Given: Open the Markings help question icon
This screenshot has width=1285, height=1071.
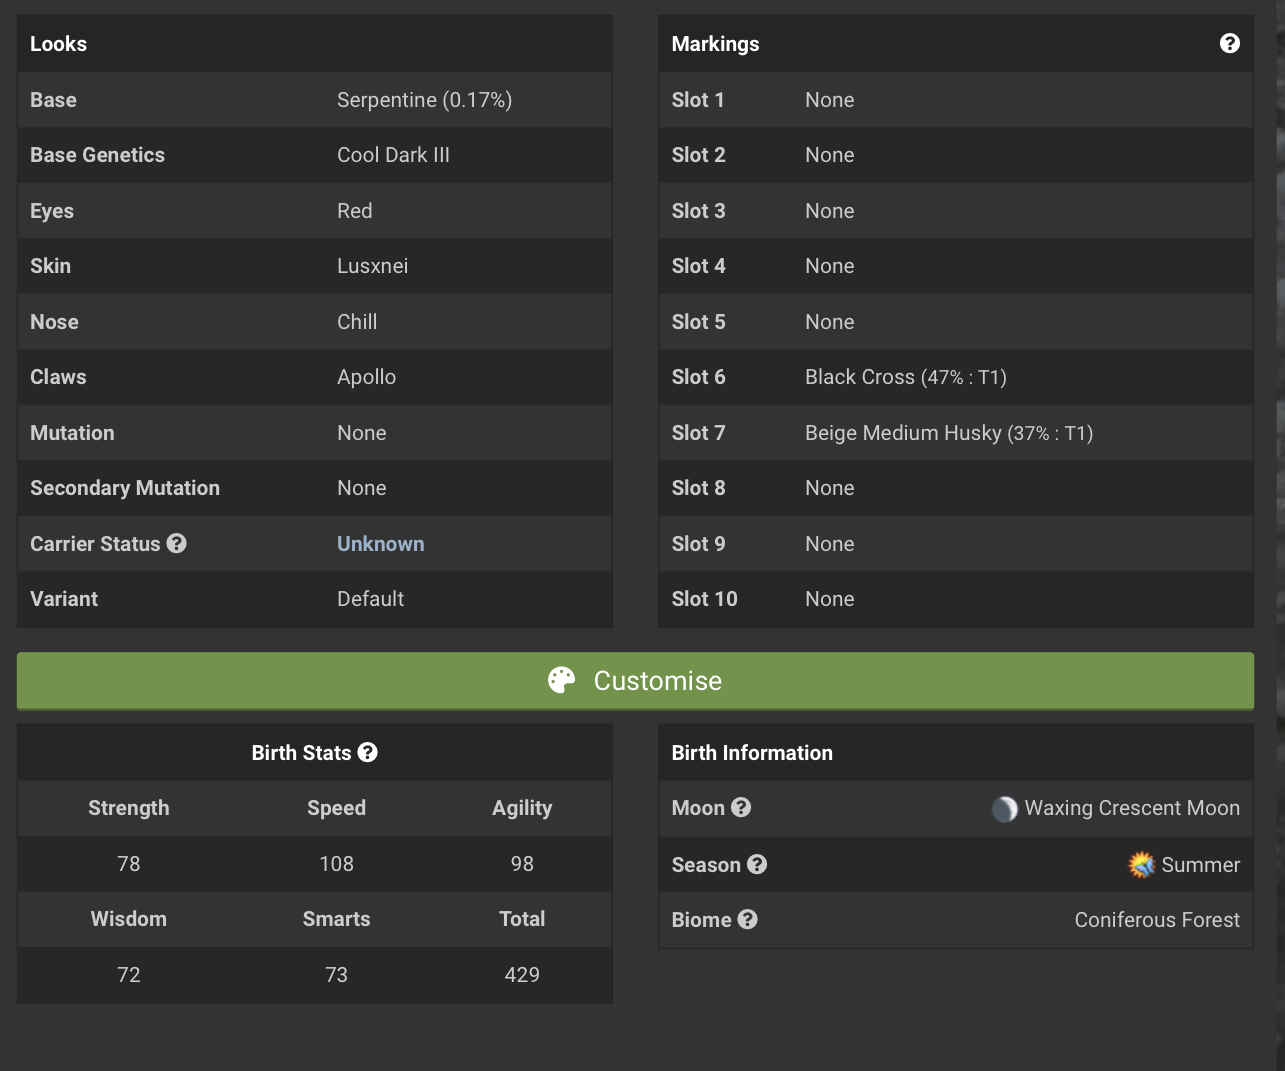Looking at the screenshot, I should (x=1230, y=43).
